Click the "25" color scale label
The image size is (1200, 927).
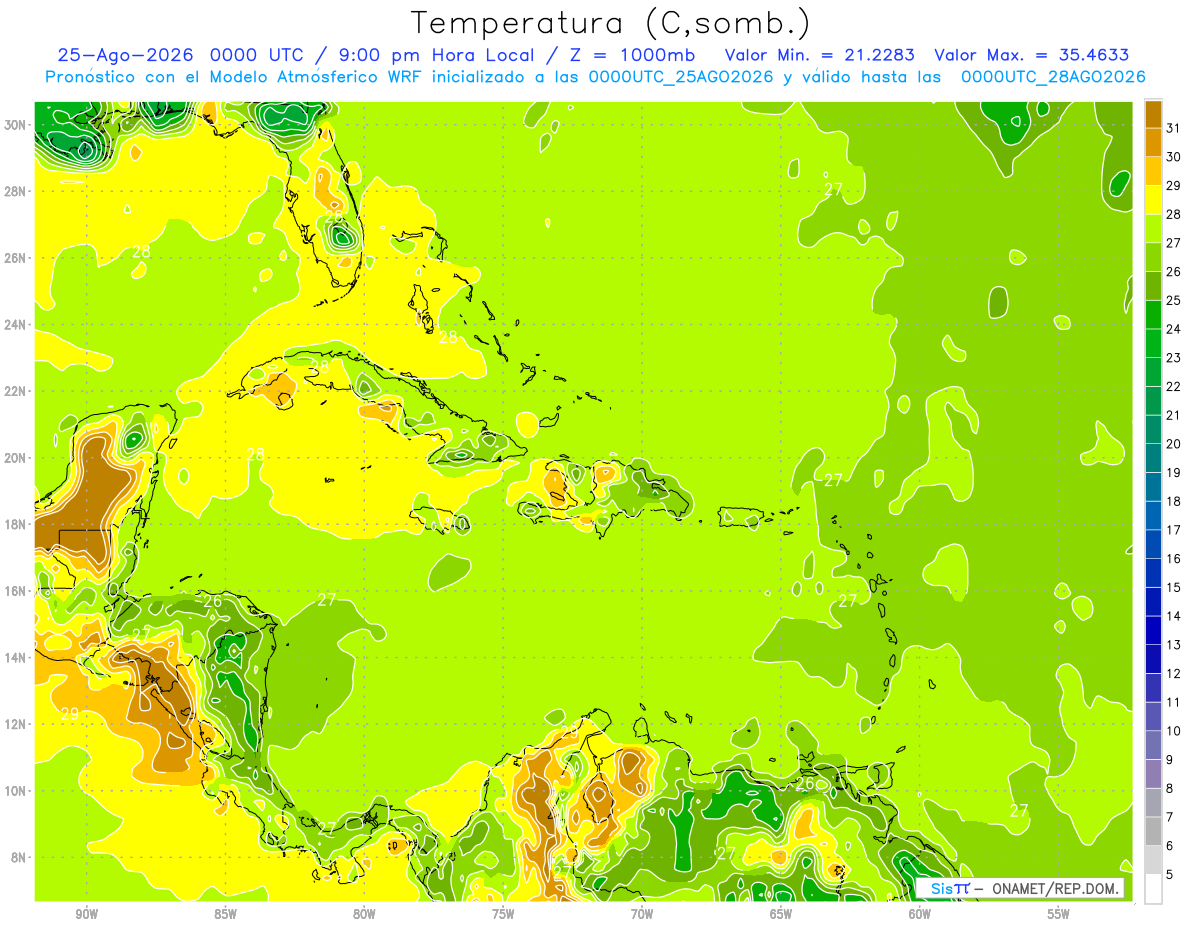[x=1173, y=300]
